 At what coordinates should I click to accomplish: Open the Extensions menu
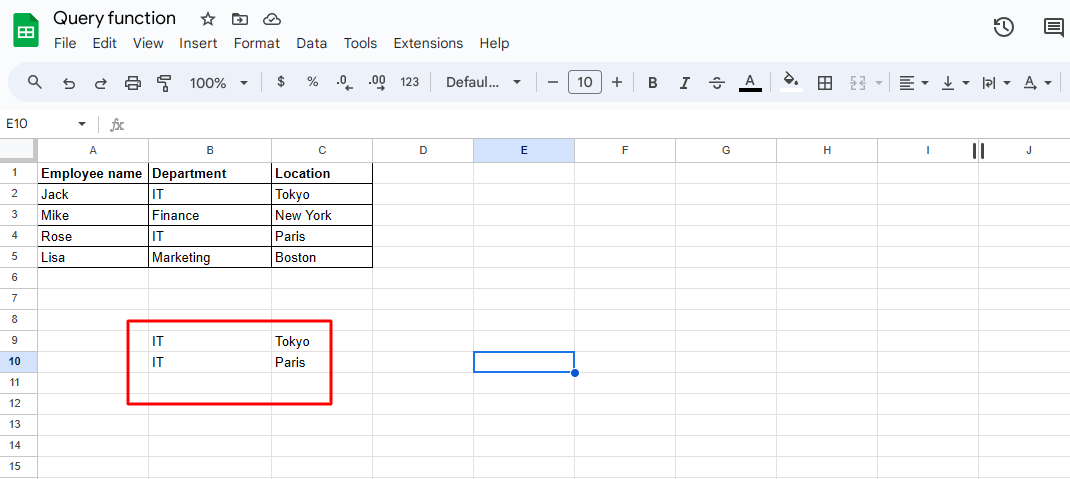[428, 43]
